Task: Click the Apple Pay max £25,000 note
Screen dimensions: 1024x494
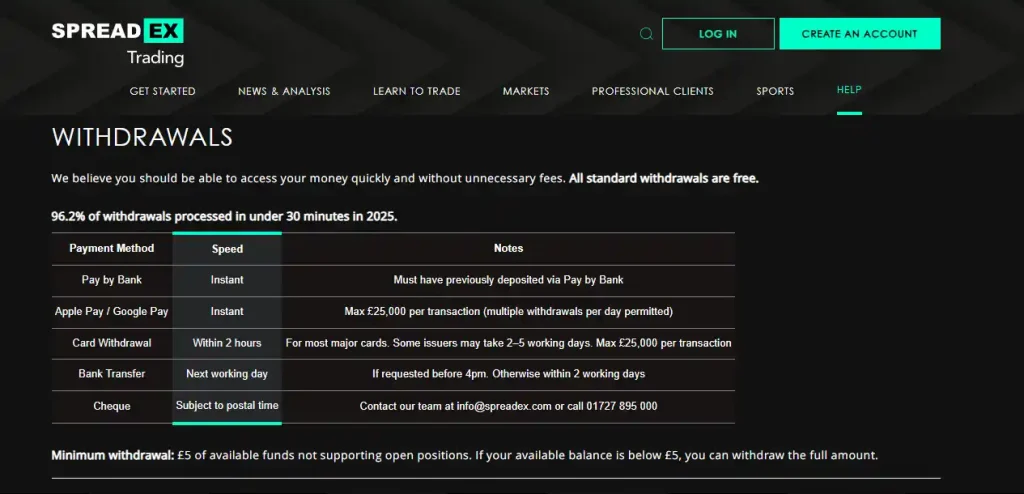Action: [x=508, y=312]
